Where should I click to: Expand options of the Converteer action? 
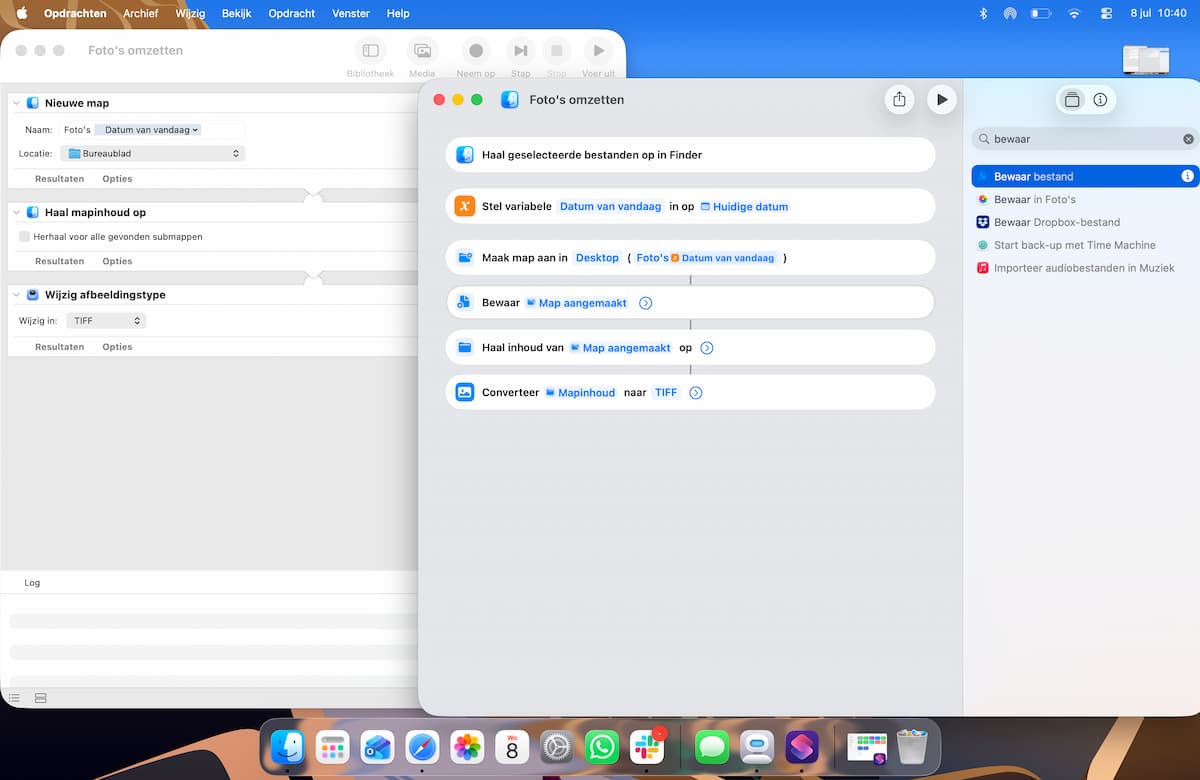point(696,393)
